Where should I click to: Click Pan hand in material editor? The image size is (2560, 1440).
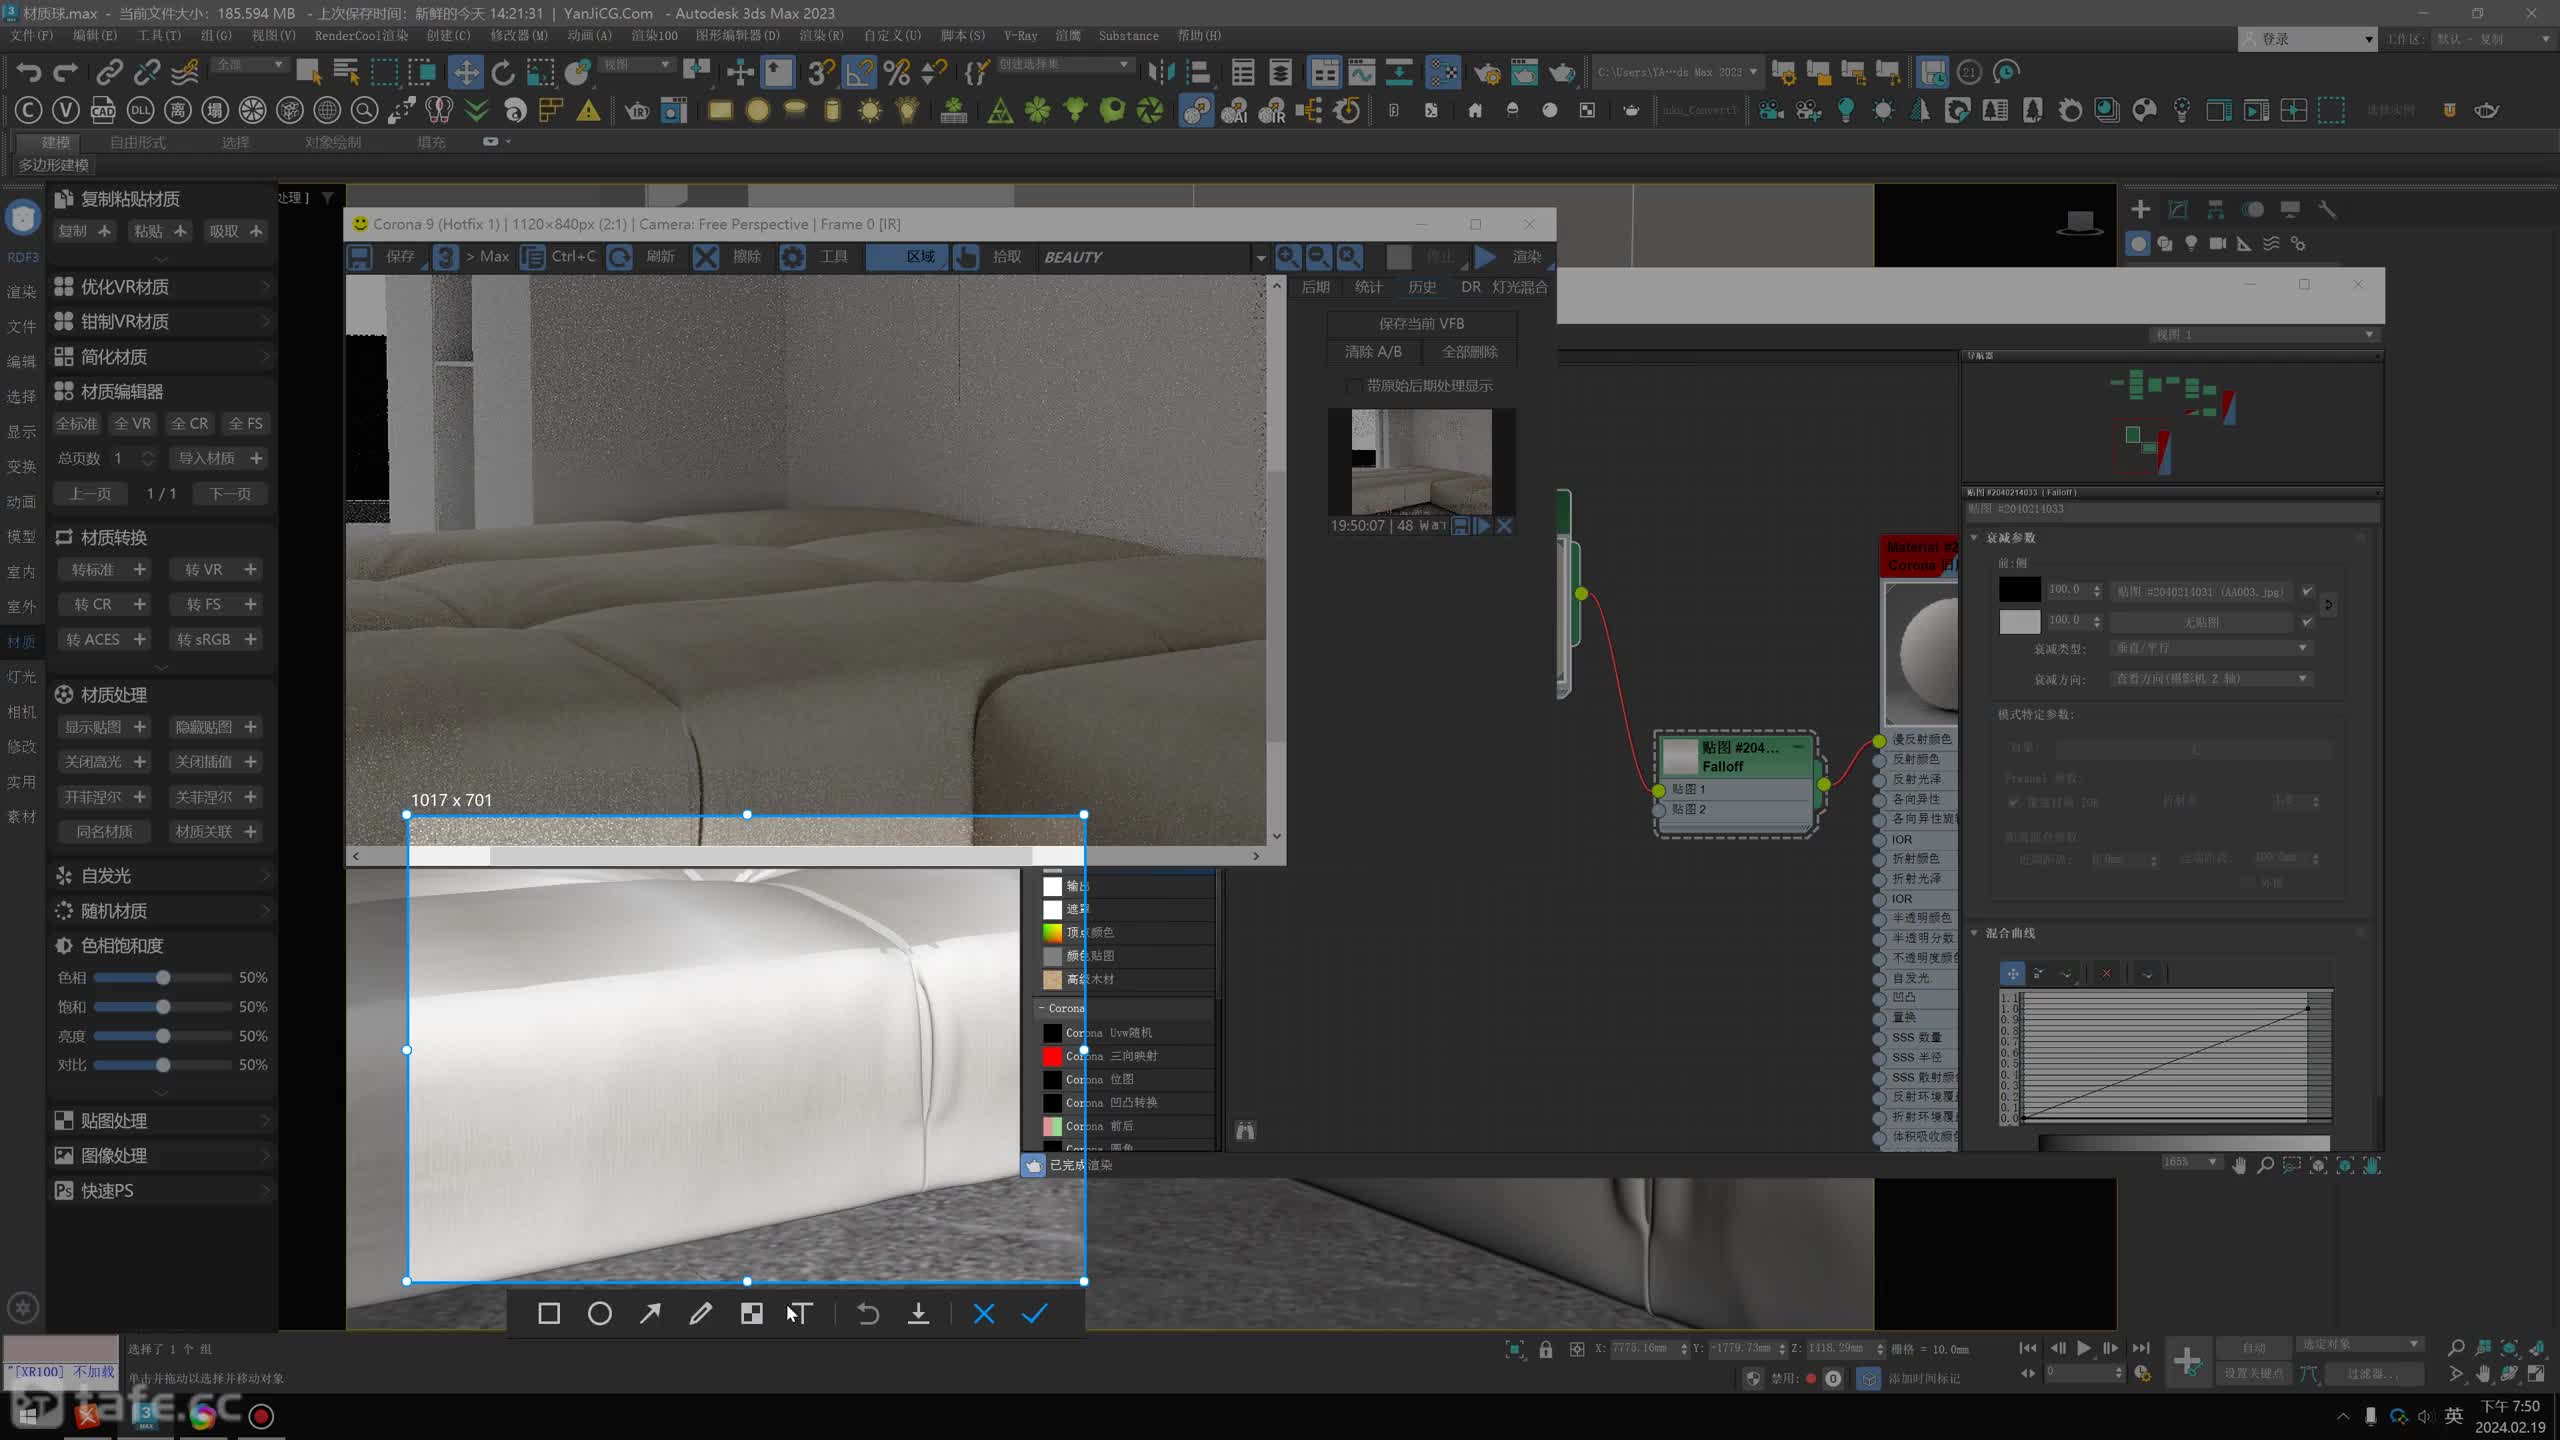2240,1165
